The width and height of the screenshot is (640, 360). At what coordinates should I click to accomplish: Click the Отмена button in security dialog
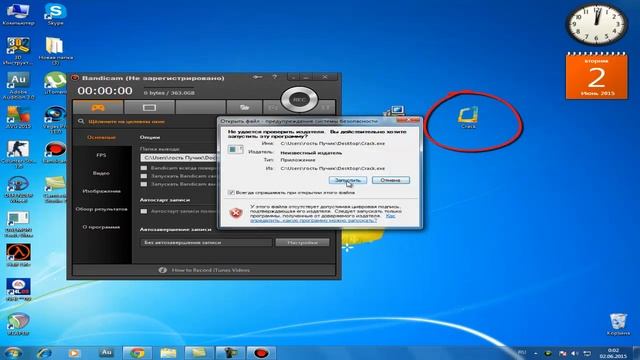pos(391,180)
